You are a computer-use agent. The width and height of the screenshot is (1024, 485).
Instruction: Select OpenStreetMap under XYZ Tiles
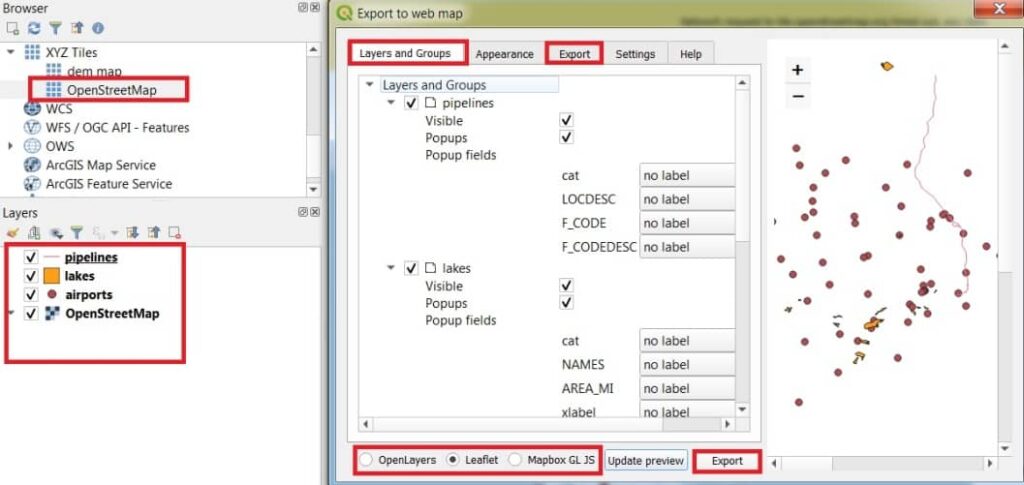pos(112,90)
